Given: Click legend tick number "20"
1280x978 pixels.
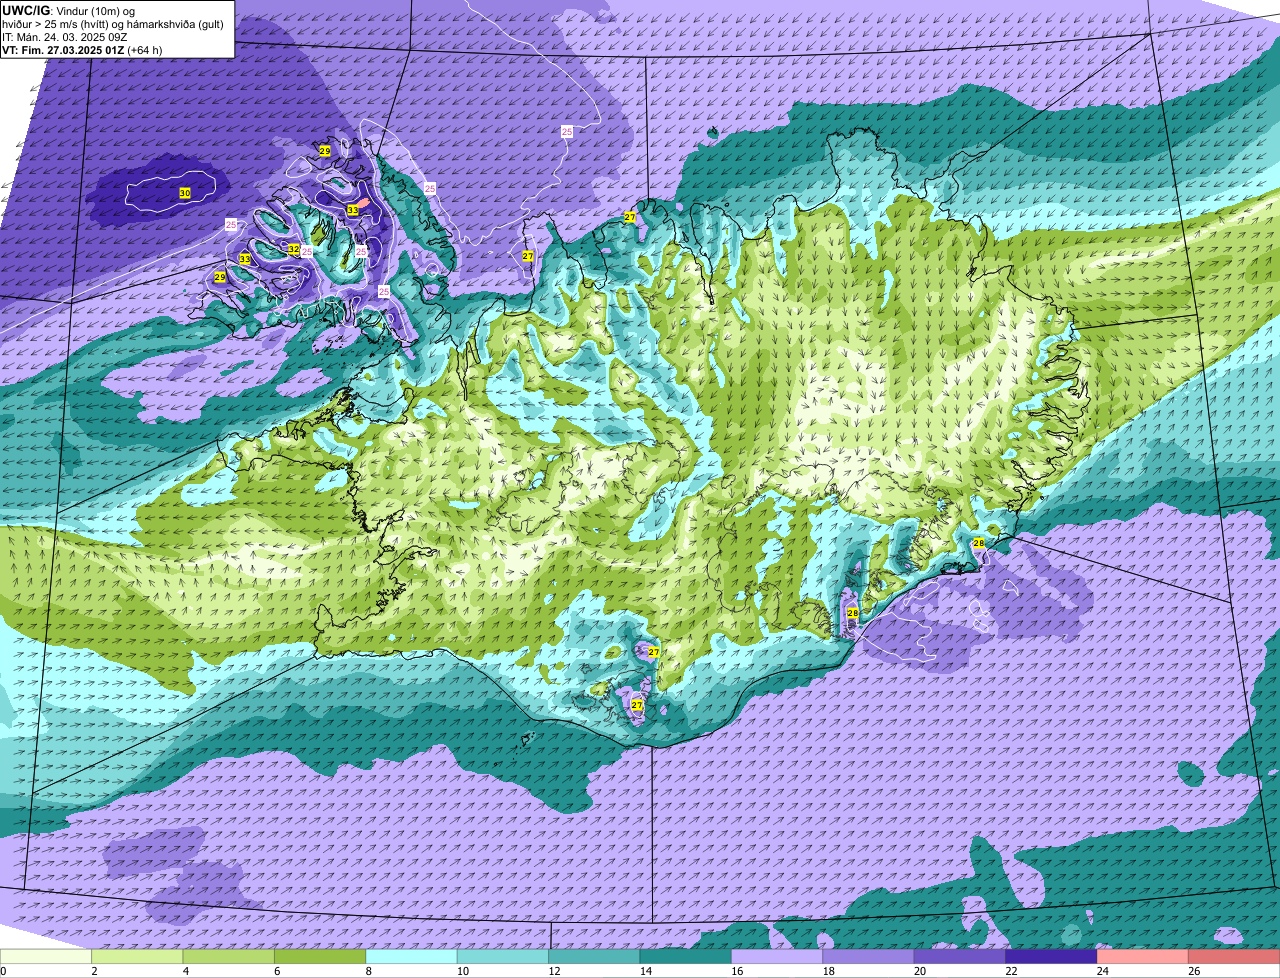Looking at the screenshot, I should pos(919,971).
